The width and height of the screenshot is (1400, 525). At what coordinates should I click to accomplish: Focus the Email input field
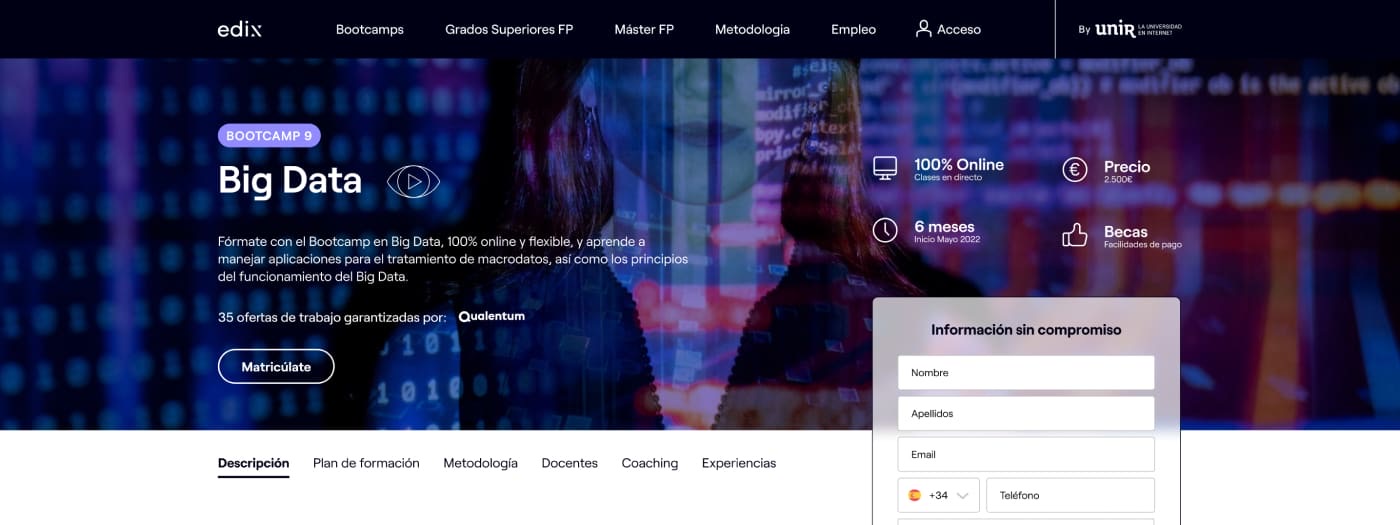pos(1026,454)
